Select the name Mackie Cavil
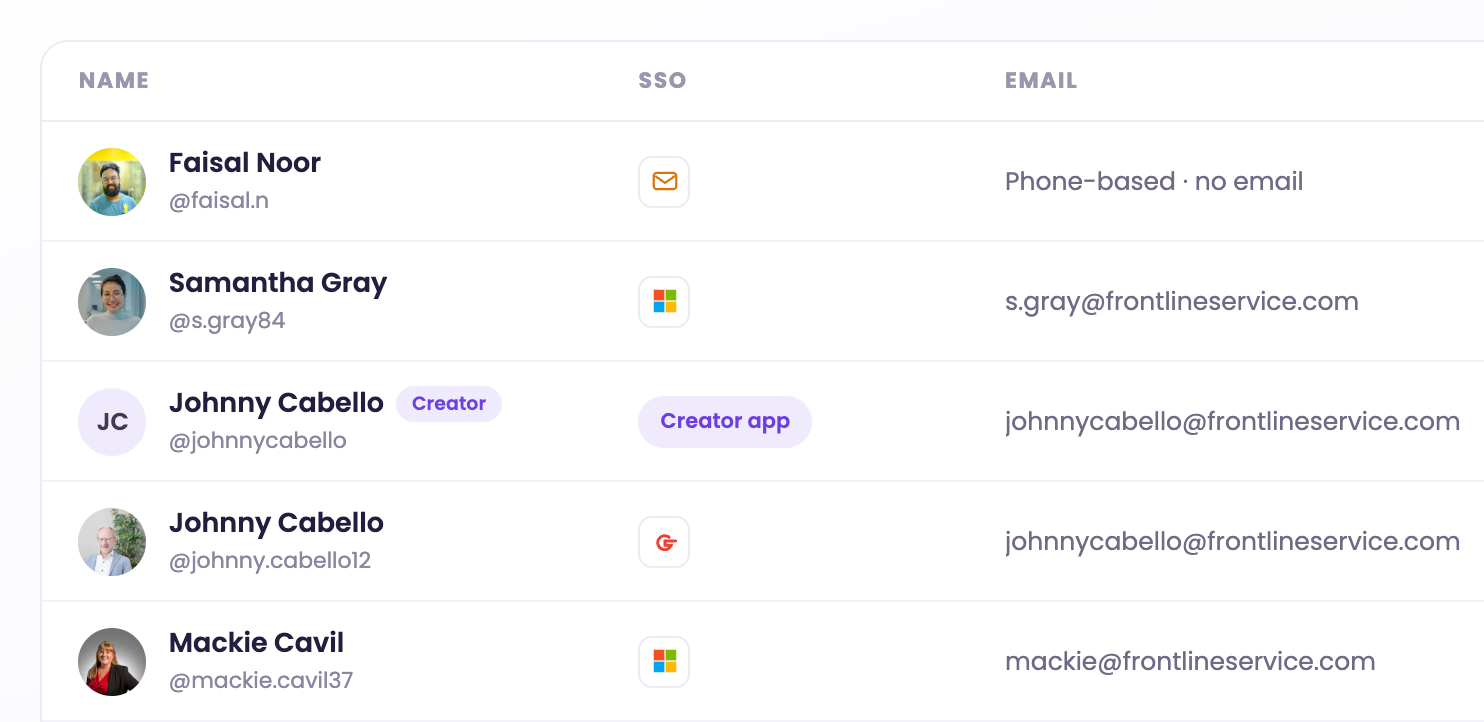This screenshot has height=722, width=1484. 256,643
